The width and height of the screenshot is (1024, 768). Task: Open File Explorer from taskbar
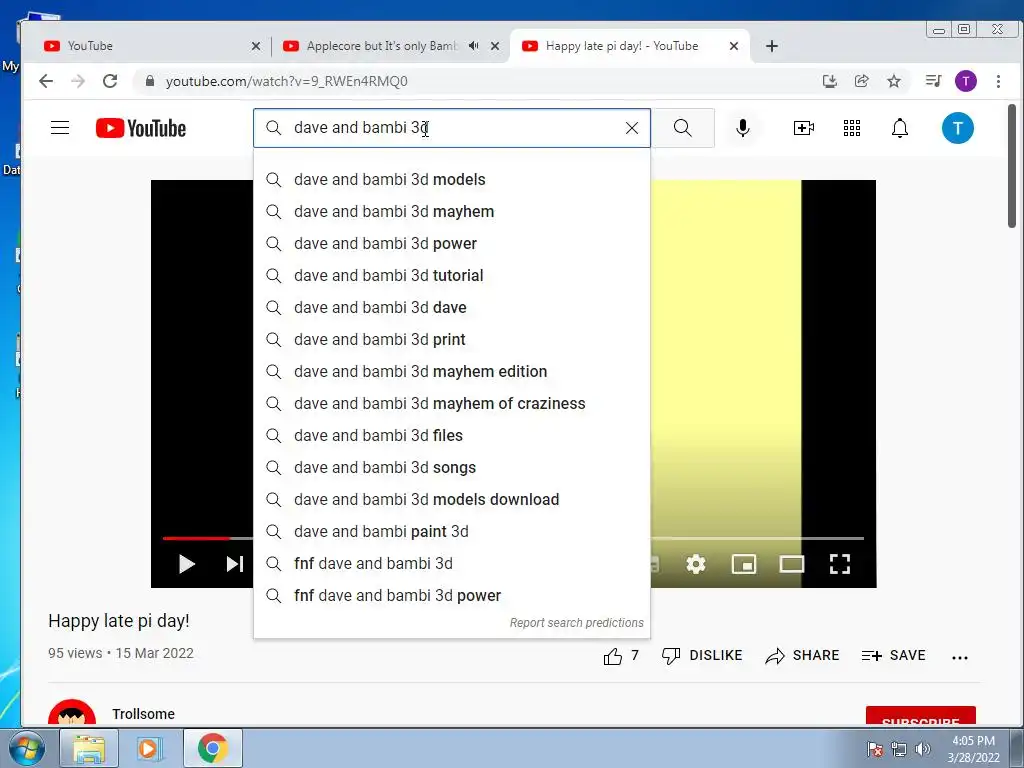point(89,748)
